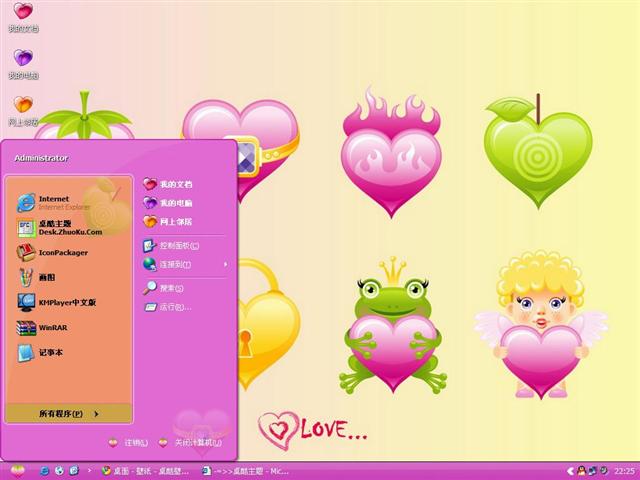
Task: Click the QQ penguin tray icon
Action: pyautogui.click(x=582, y=471)
